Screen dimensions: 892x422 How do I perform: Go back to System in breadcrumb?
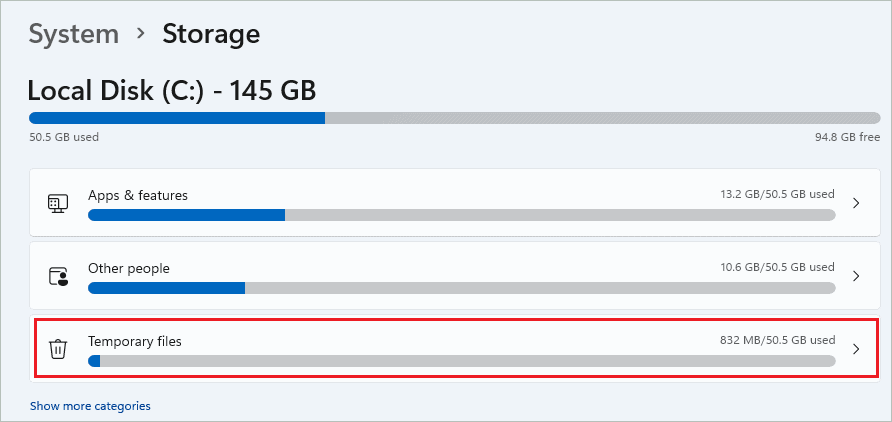(74, 34)
